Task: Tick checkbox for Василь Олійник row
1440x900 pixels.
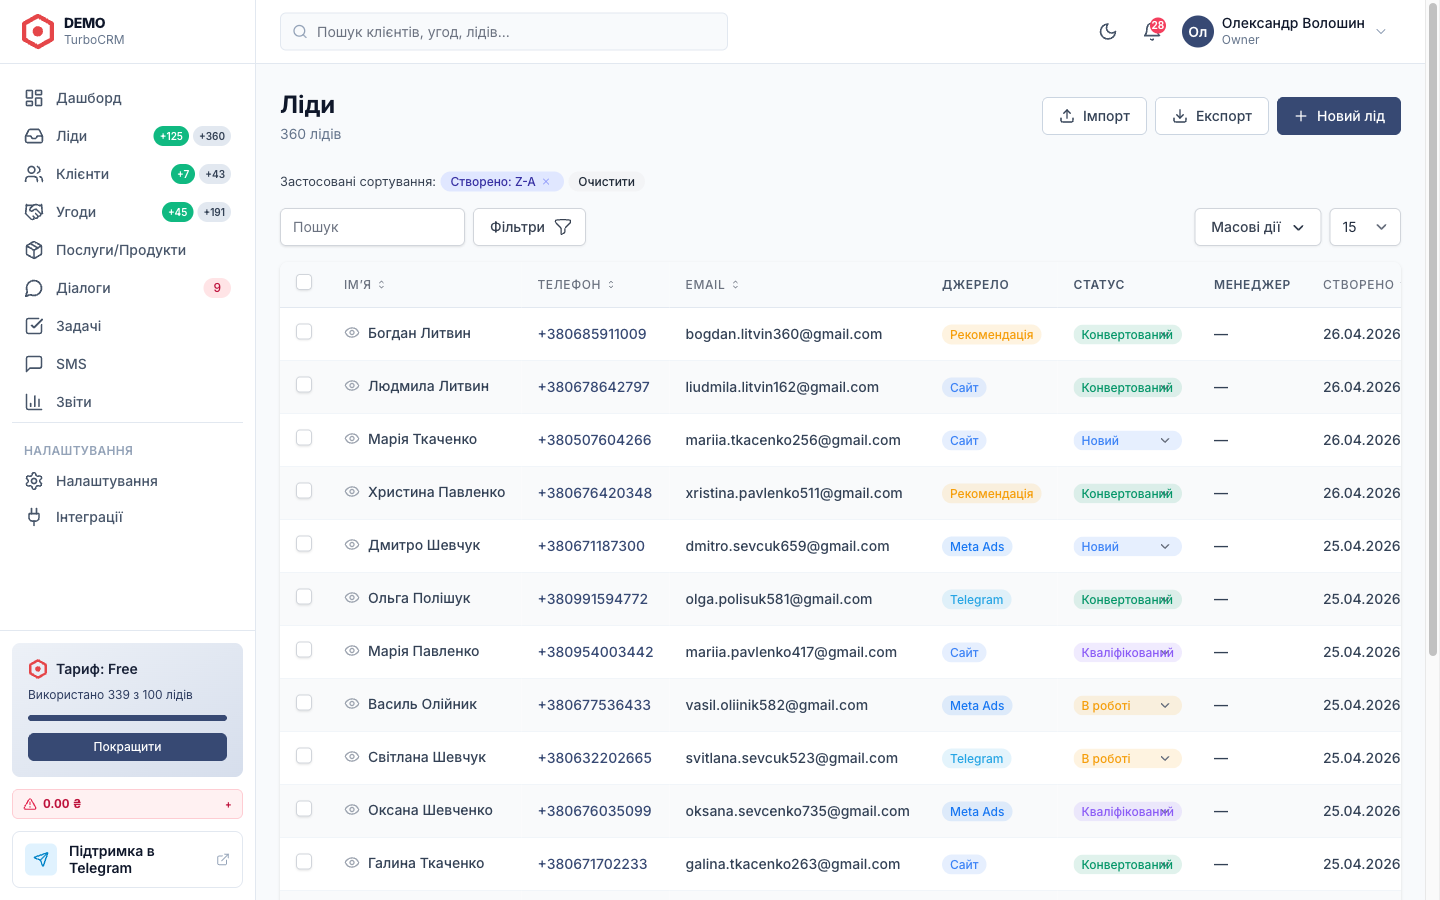Action: 304,703
